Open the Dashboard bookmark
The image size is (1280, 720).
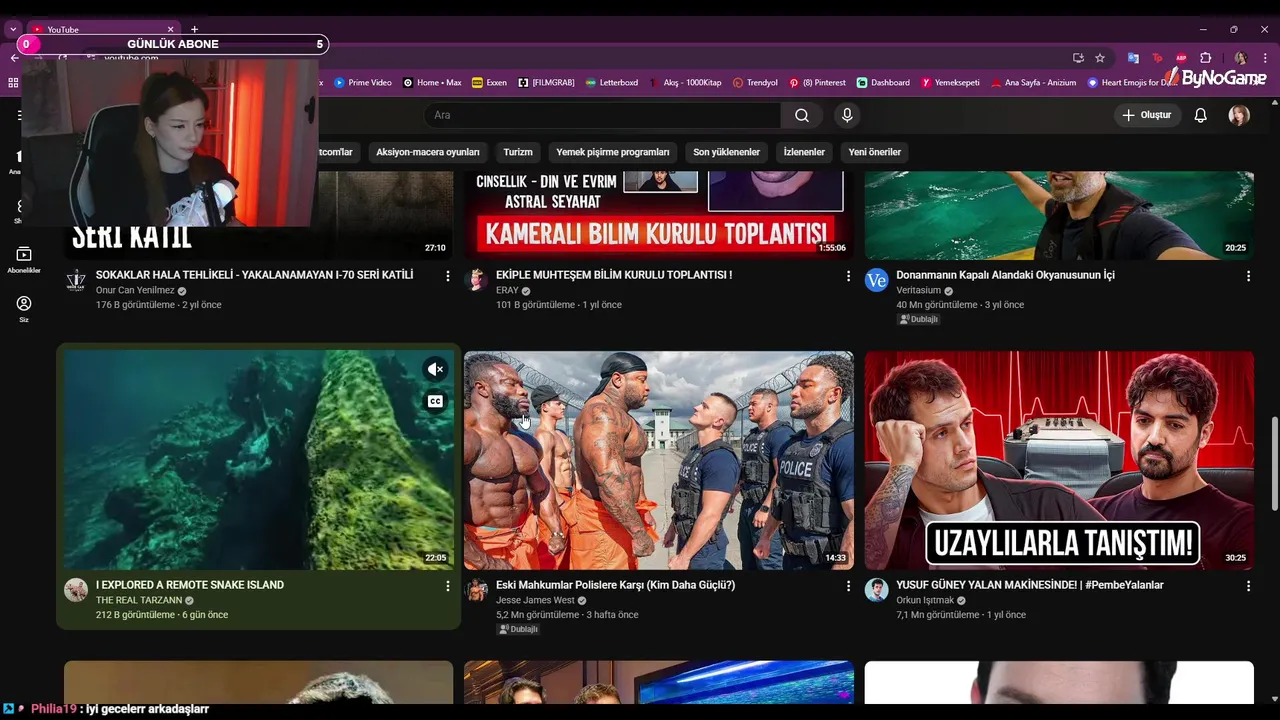[x=883, y=83]
